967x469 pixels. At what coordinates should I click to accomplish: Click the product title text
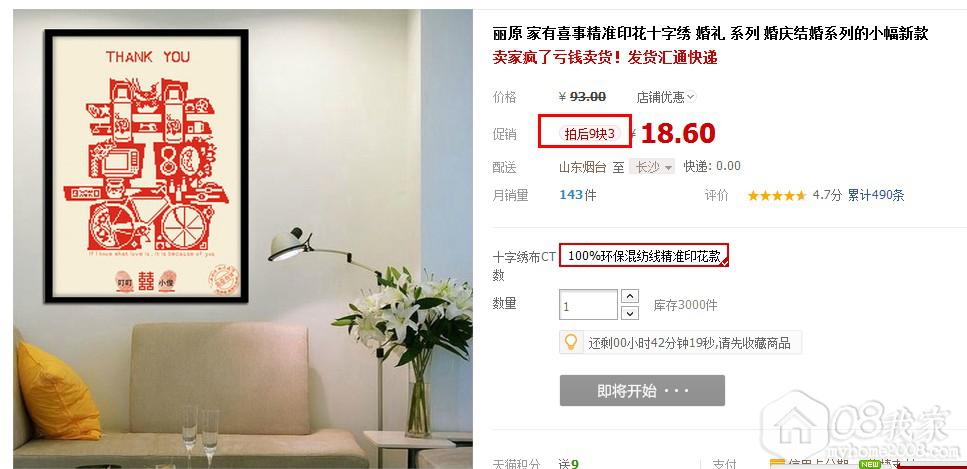tap(710, 33)
